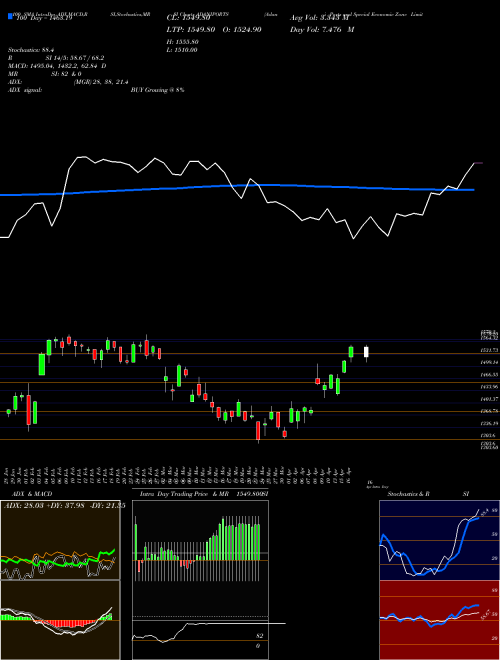Open the RSI red panel chart
This screenshot has height=660, width=500.
[x=439, y=620]
